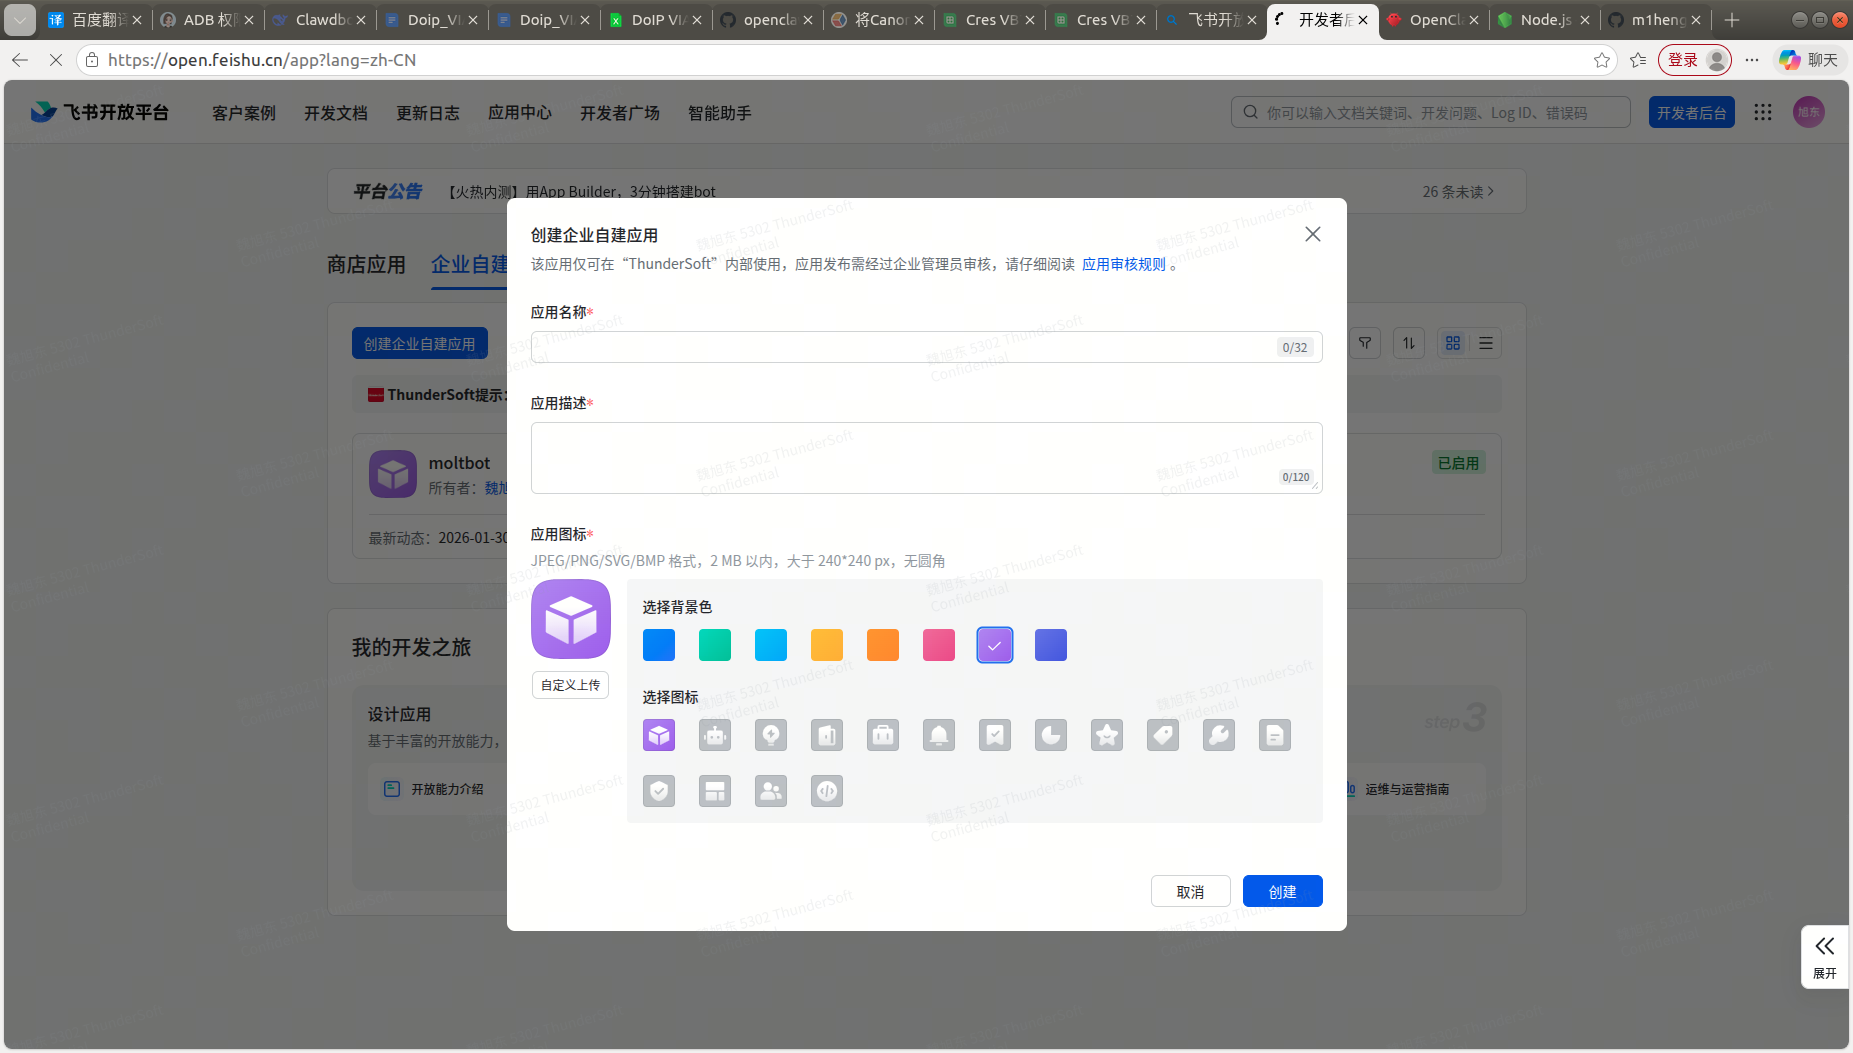Click the 自定义上传 upload button
This screenshot has width=1853, height=1053.
coord(570,685)
